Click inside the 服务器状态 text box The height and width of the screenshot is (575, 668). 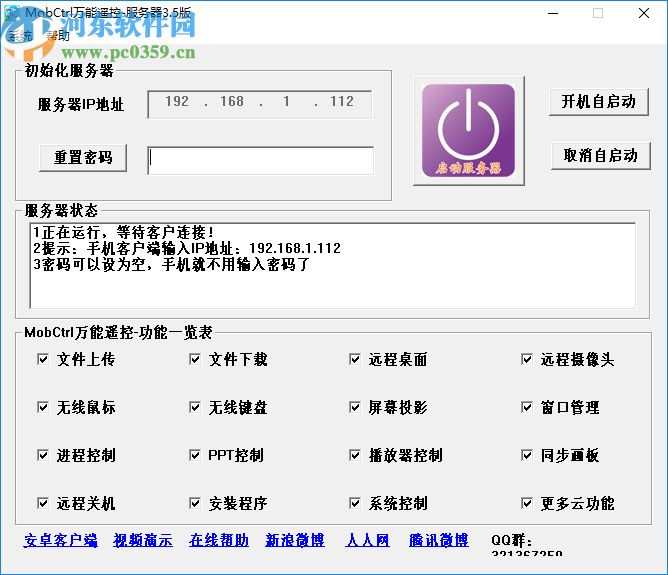333,265
